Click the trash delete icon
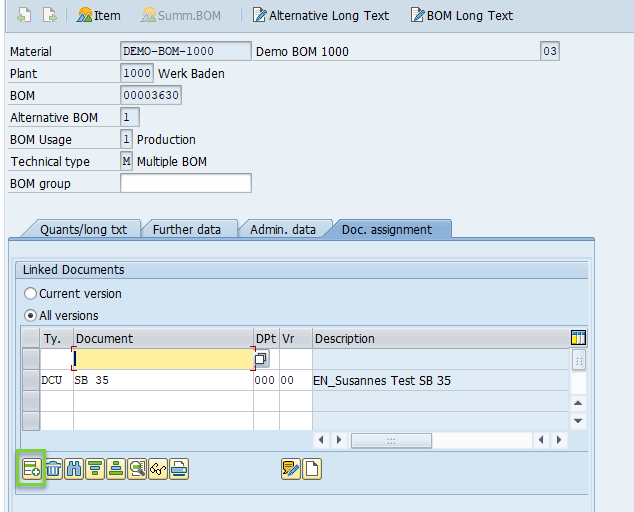The width and height of the screenshot is (634, 512). click(x=53, y=469)
